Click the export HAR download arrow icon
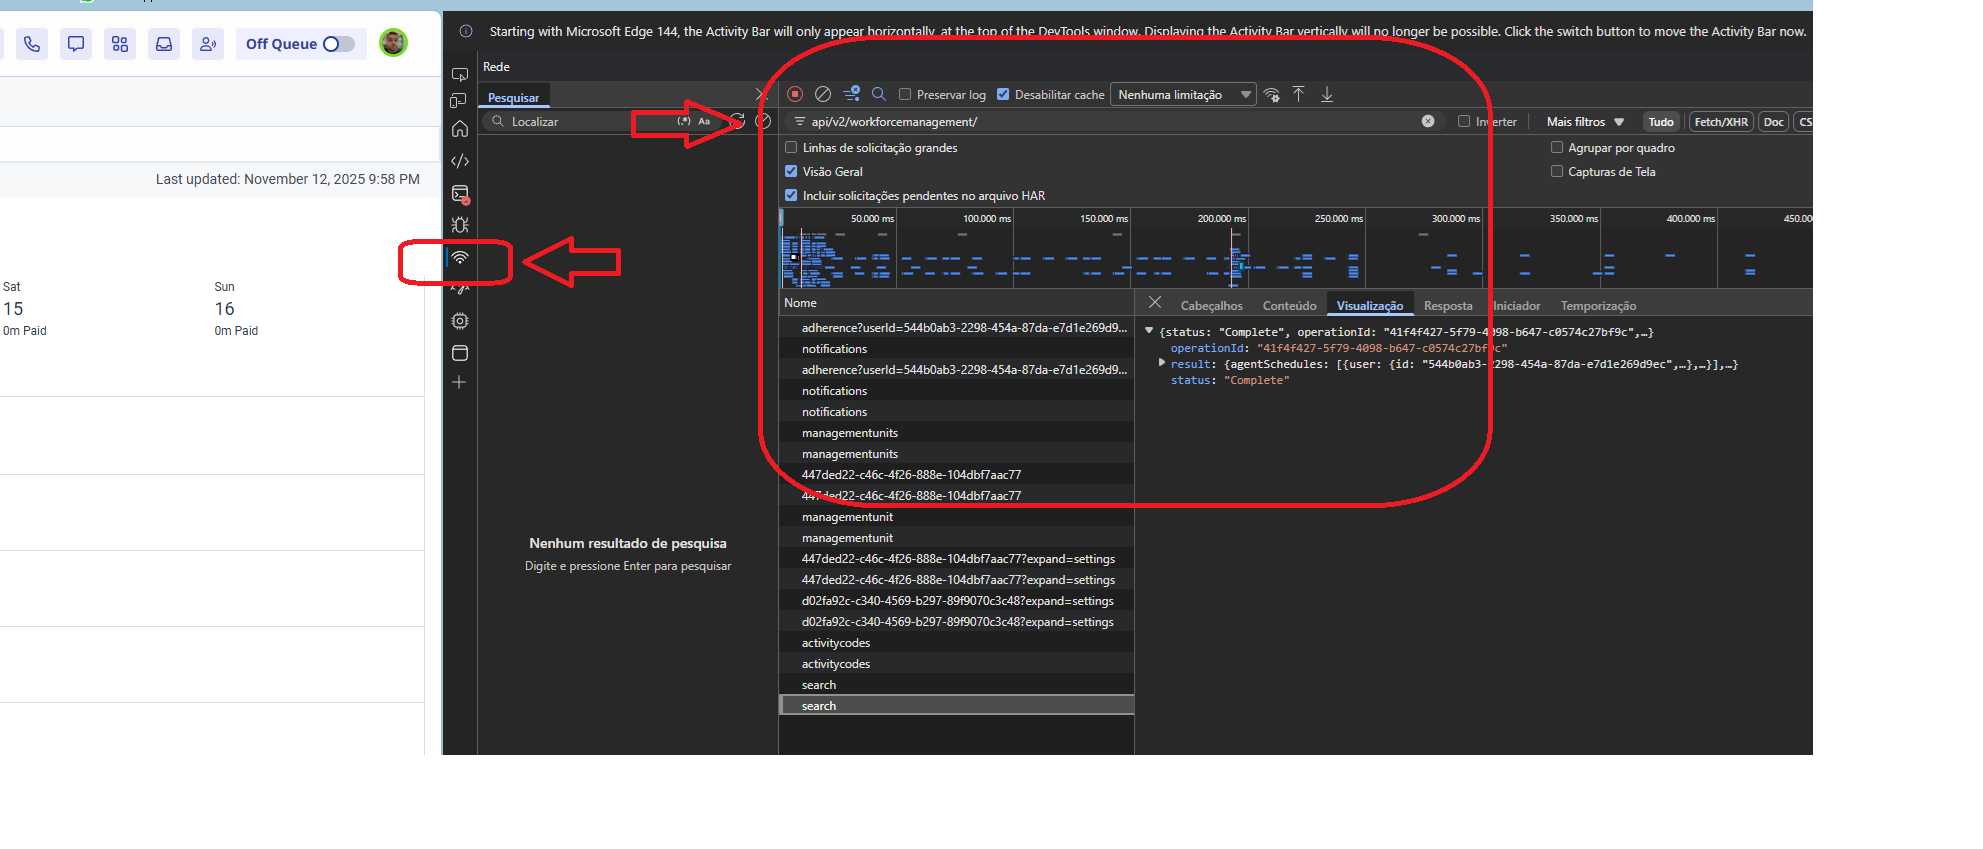Screen dimensions: 1983x849 pos(1327,94)
